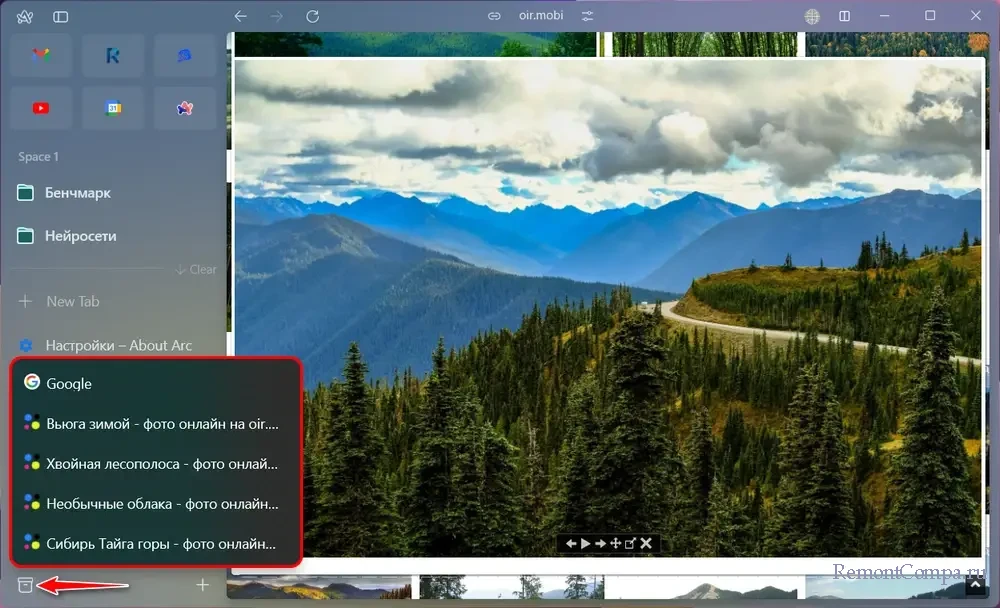The image size is (1000, 608).
Task: Clear the open tabs with Clear
Action: tap(197, 269)
